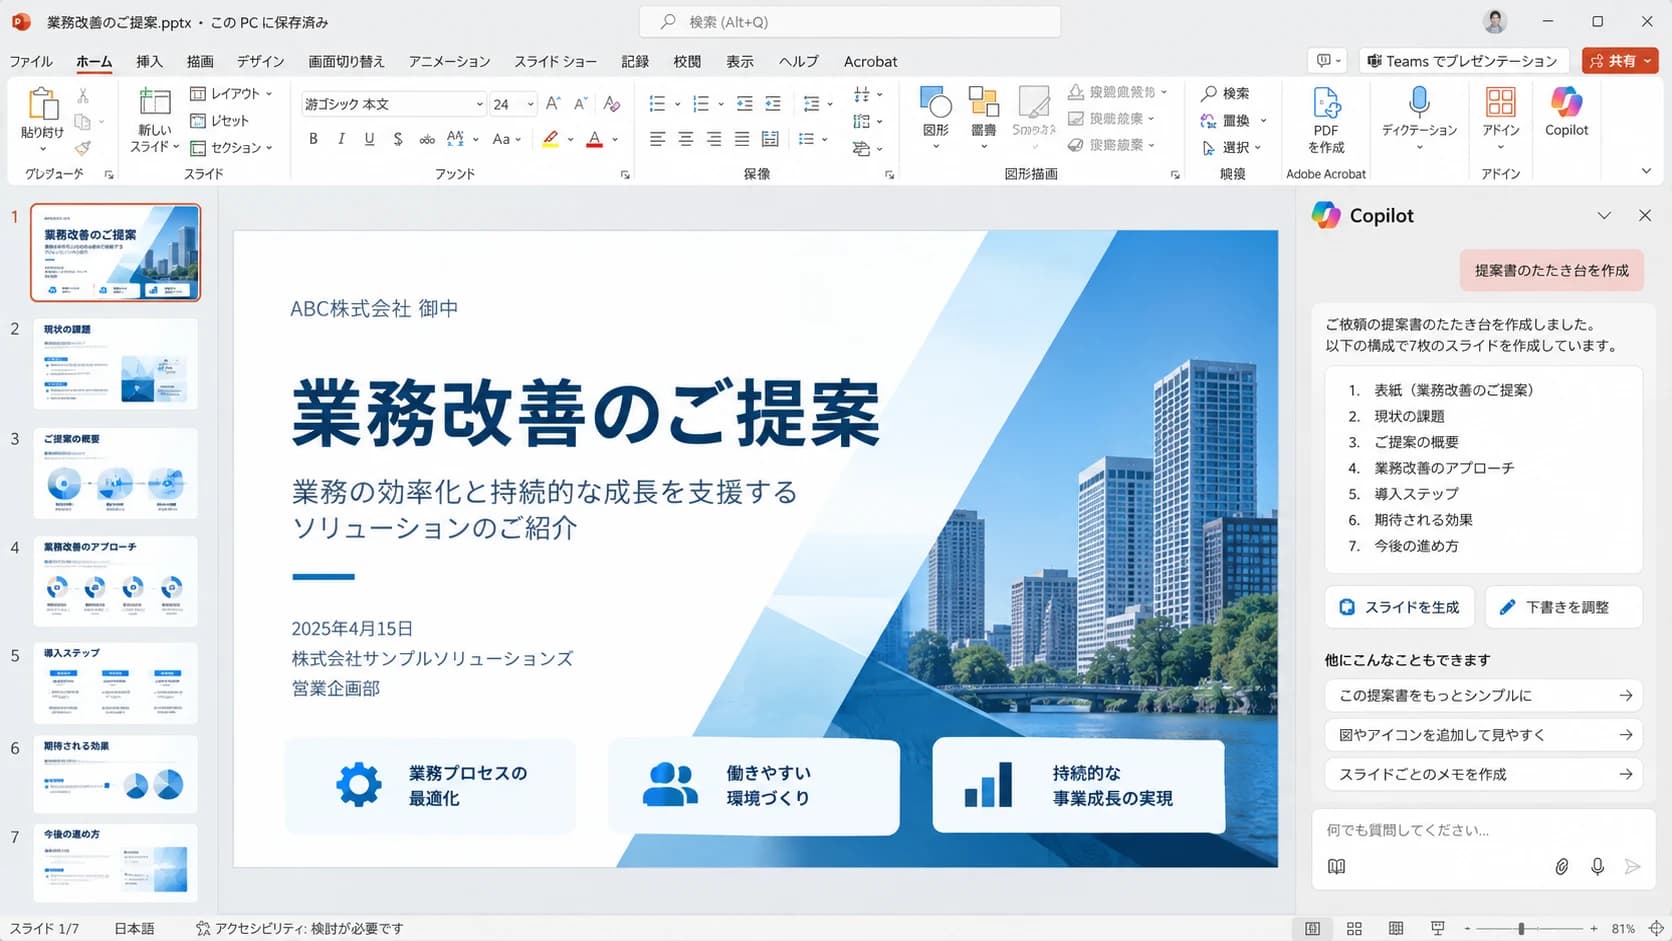Screen dimensions: 1672x941
Task: Decrease font size with the smaller A
Action: point(580,103)
